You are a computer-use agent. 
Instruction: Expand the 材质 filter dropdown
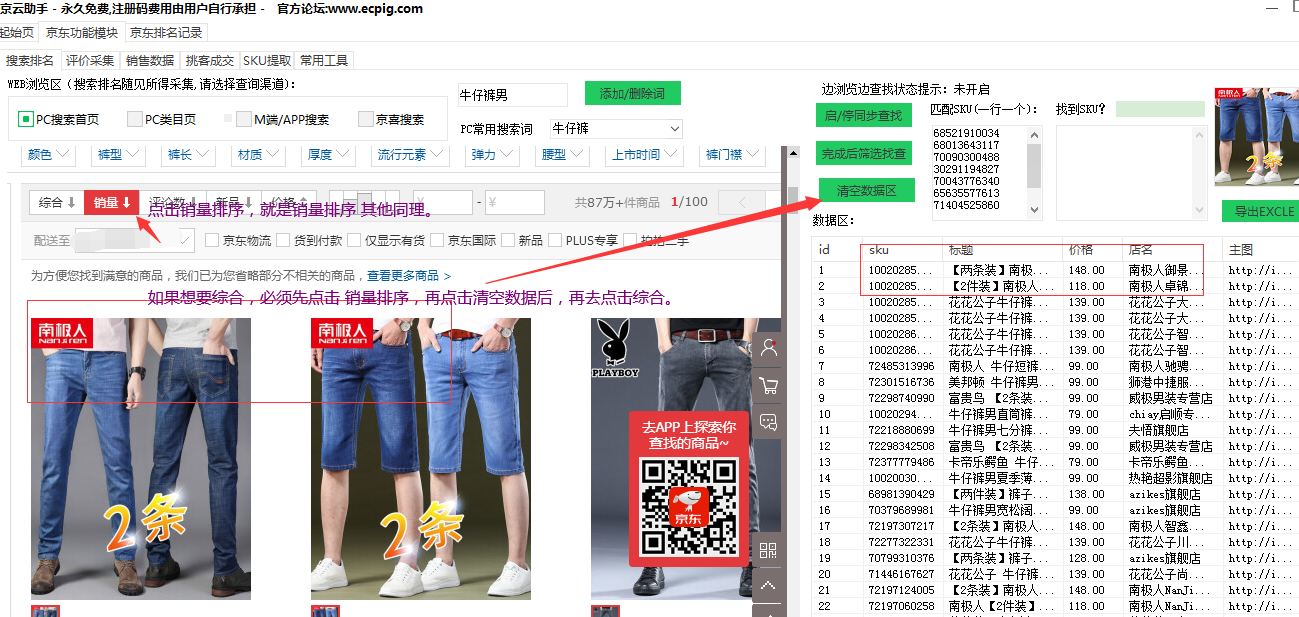tap(259, 155)
